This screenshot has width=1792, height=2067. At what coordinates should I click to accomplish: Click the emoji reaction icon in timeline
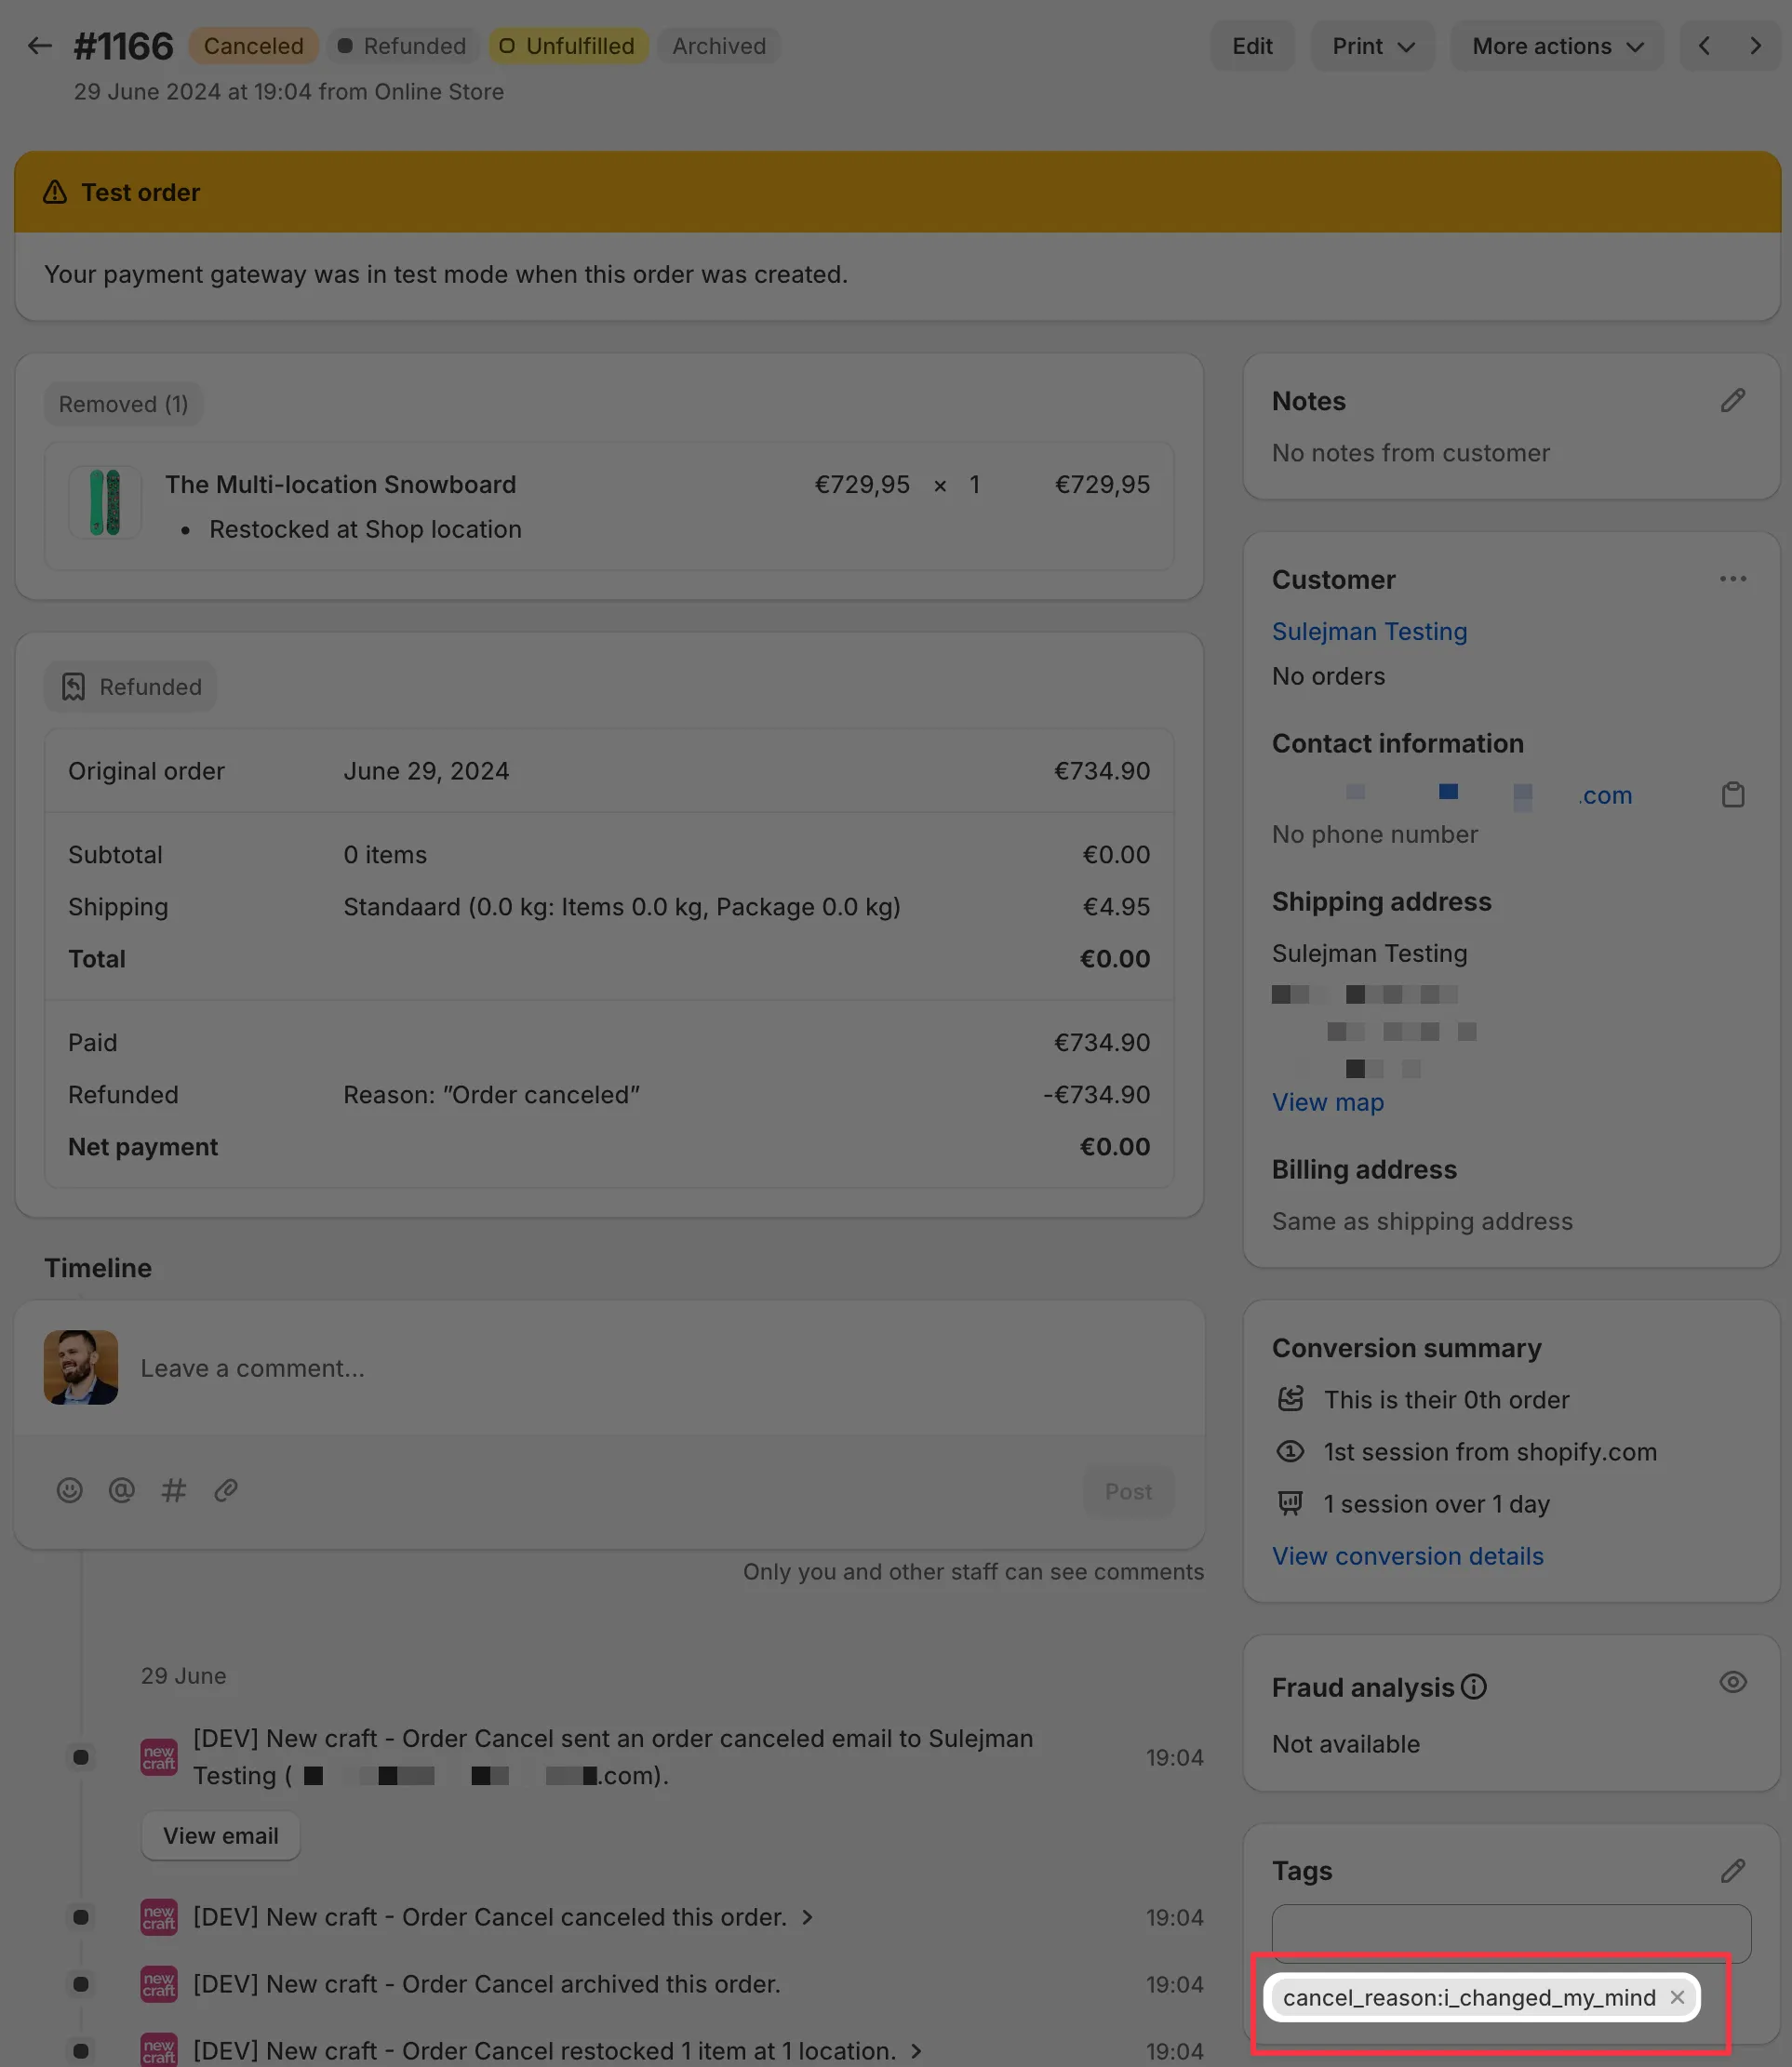(69, 1490)
